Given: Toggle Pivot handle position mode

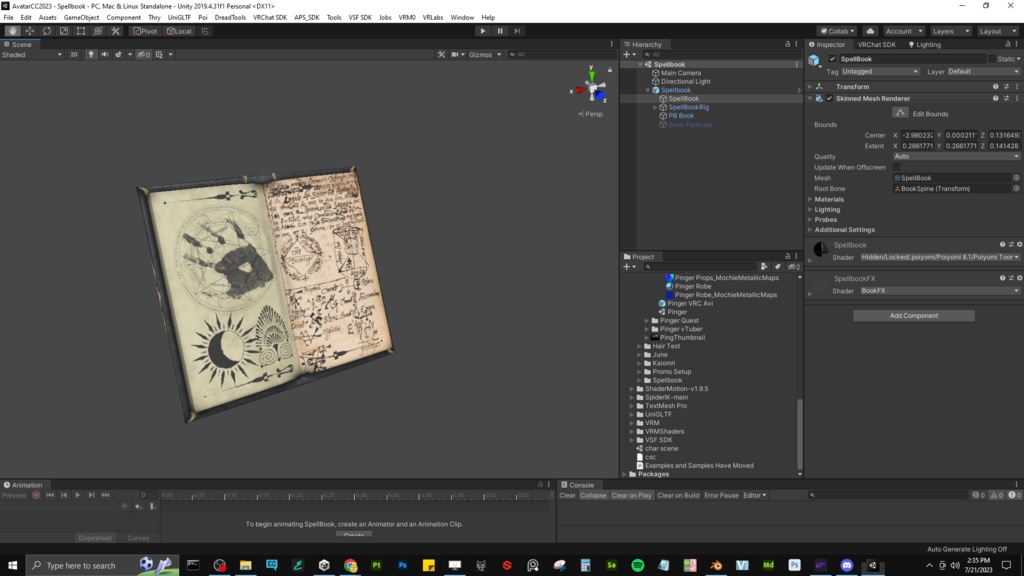Looking at the screenshot, I should point(146,31).
